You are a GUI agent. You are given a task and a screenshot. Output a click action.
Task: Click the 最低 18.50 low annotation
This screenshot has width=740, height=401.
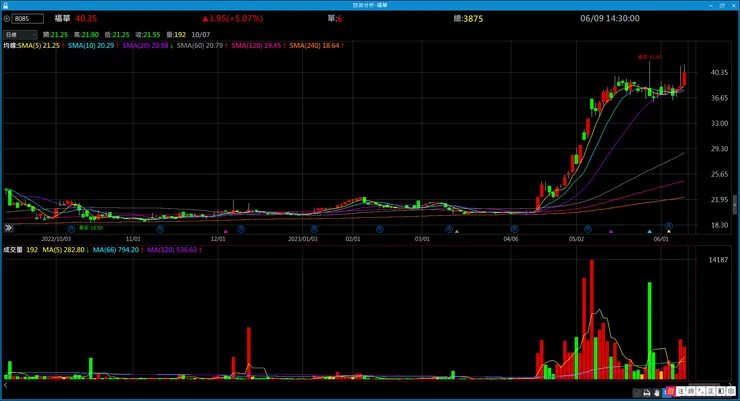[91, 228]
